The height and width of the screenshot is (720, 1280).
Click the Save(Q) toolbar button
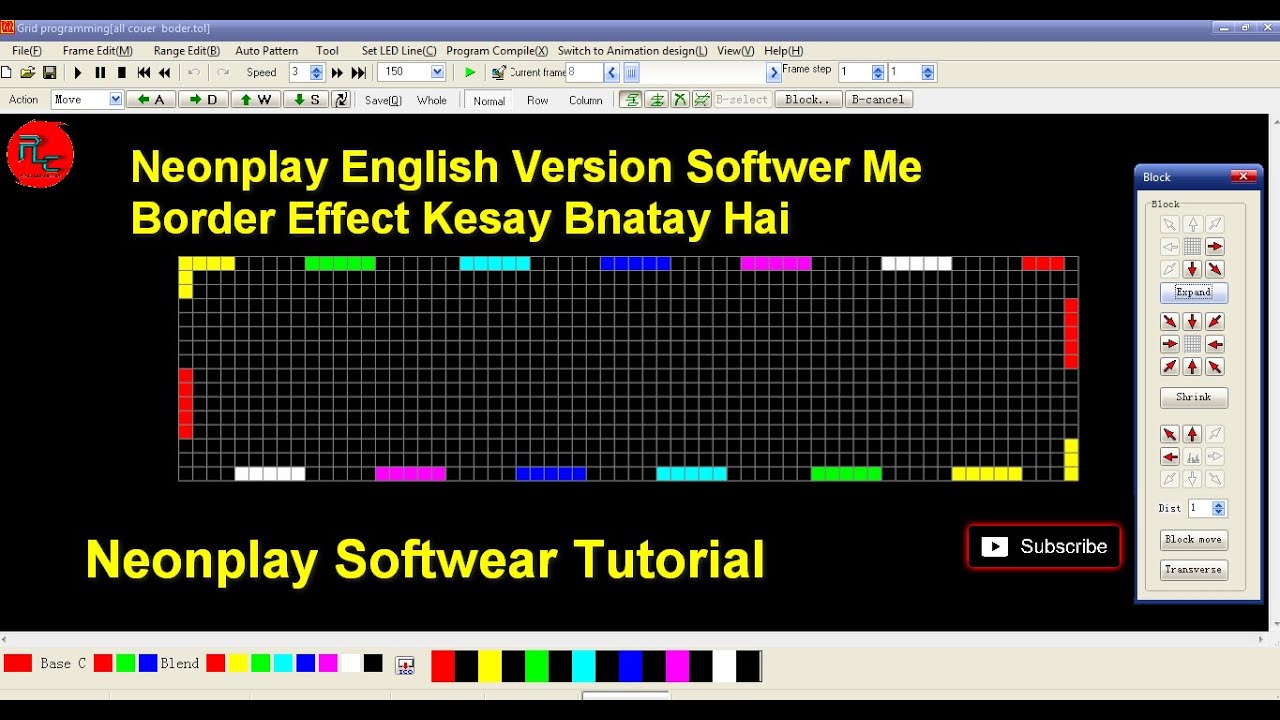(x=383, y=100)
